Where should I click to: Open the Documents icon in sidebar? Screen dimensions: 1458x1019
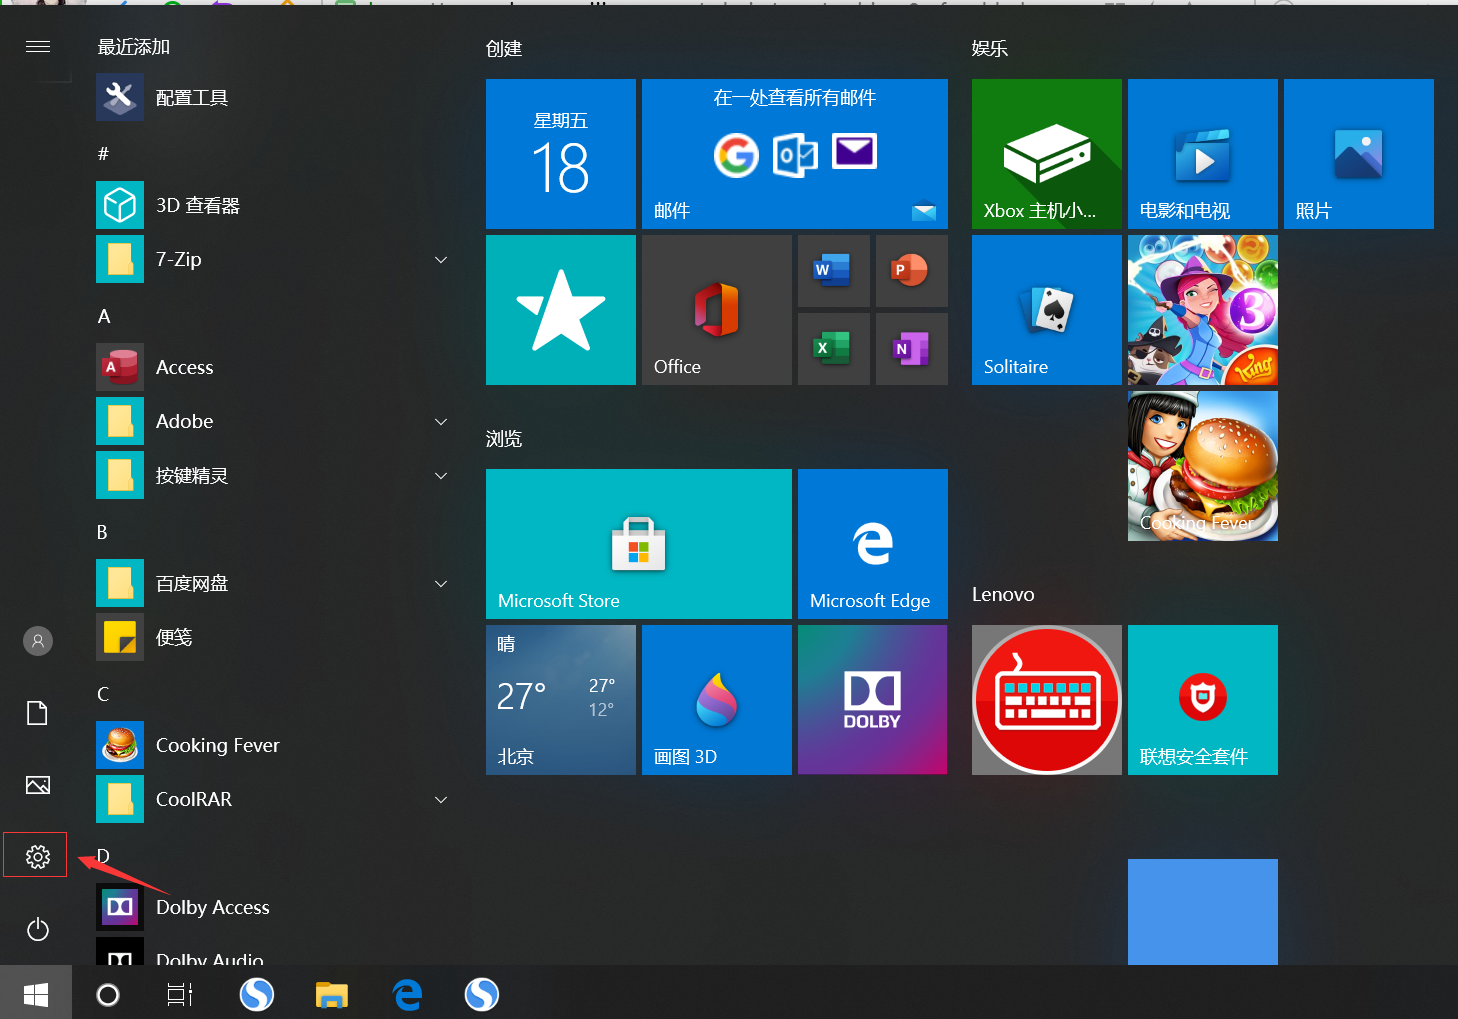37,713
